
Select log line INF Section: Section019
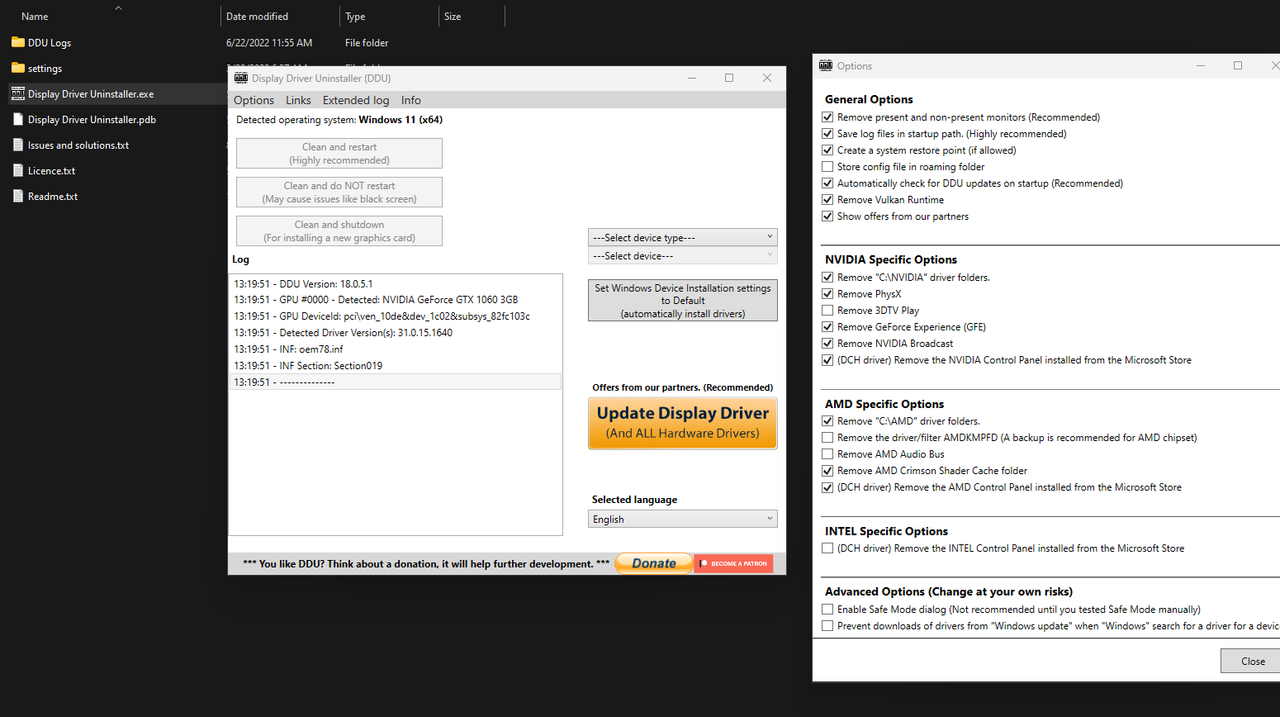pos(395,366)
